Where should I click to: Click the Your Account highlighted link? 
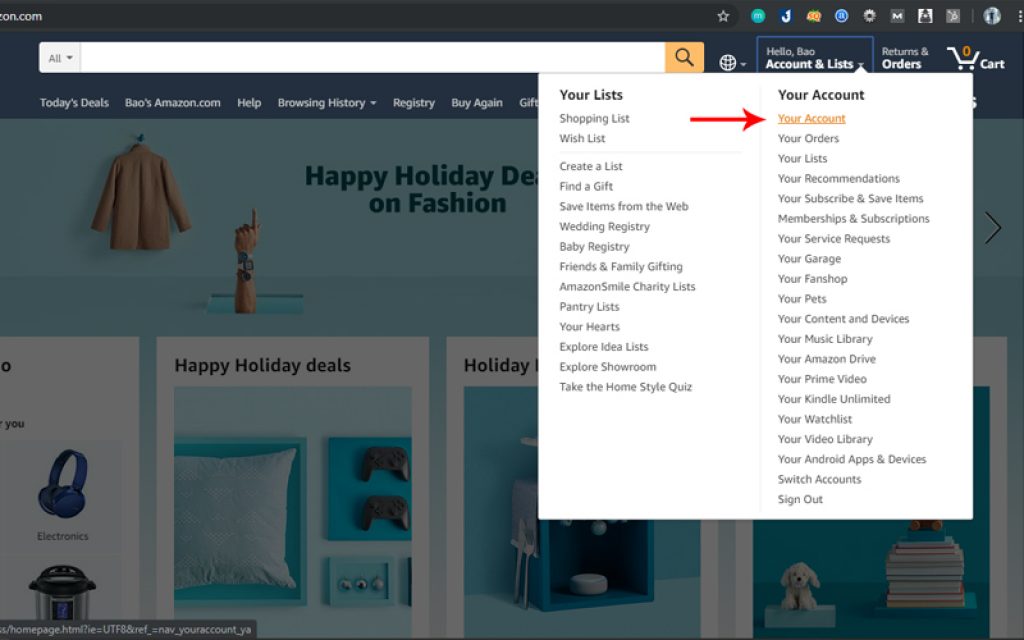pos(812,118)
